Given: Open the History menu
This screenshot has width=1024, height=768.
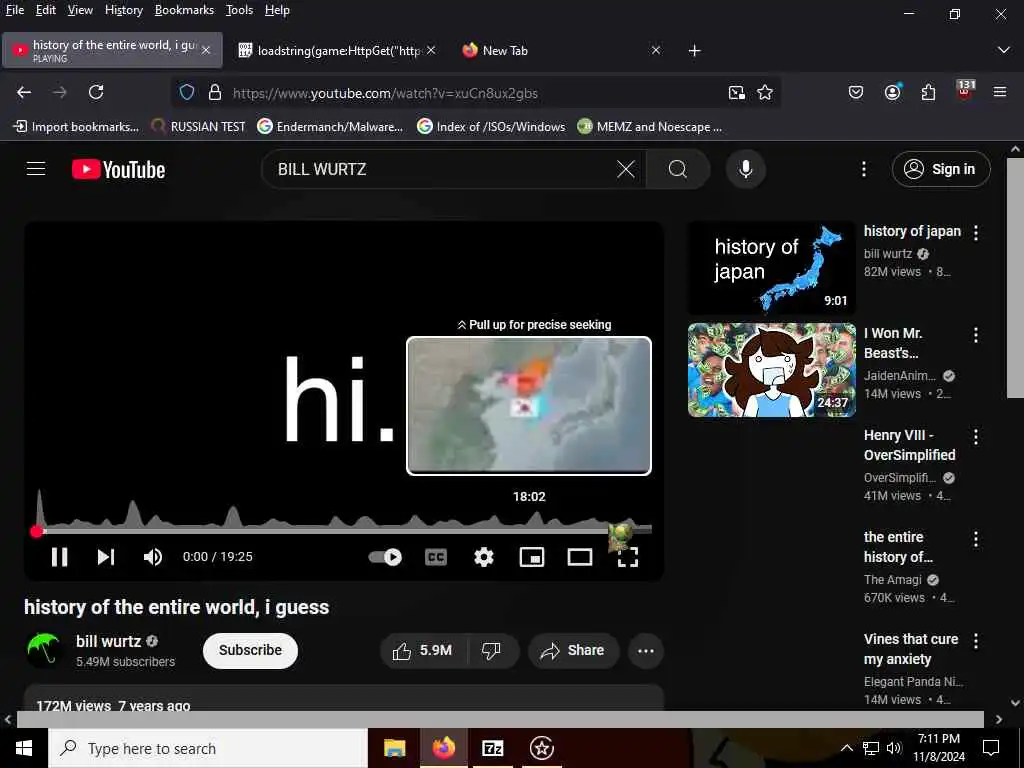Looking at the screenshot, I should (123, 10).
